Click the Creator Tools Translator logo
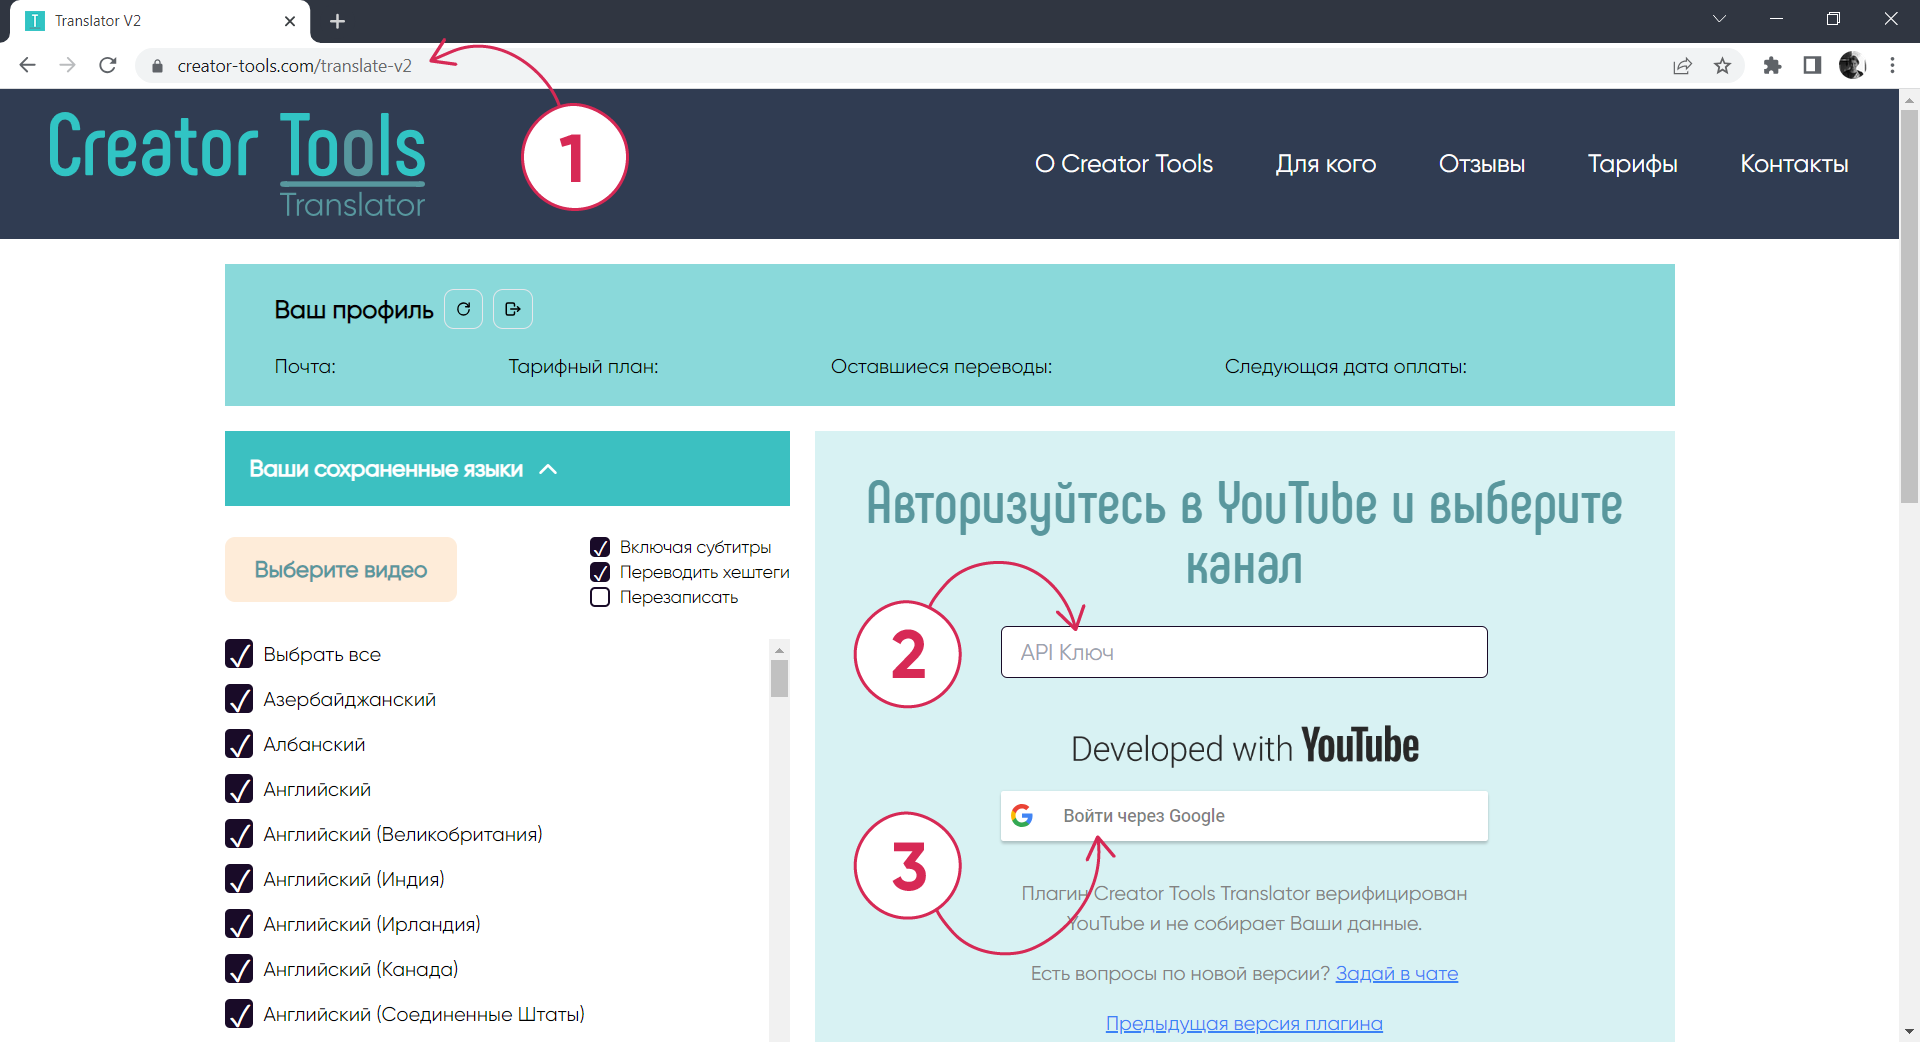 coord(237,164)
